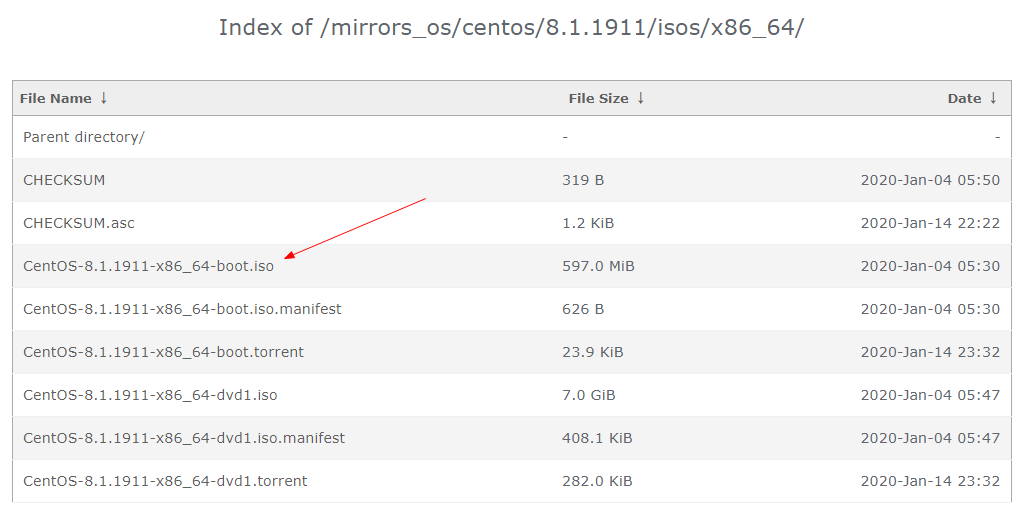The width and height of the screenshot is (1020, 507).
Task: Sort listing by File Size header
Action: click(x=598, y=98)
